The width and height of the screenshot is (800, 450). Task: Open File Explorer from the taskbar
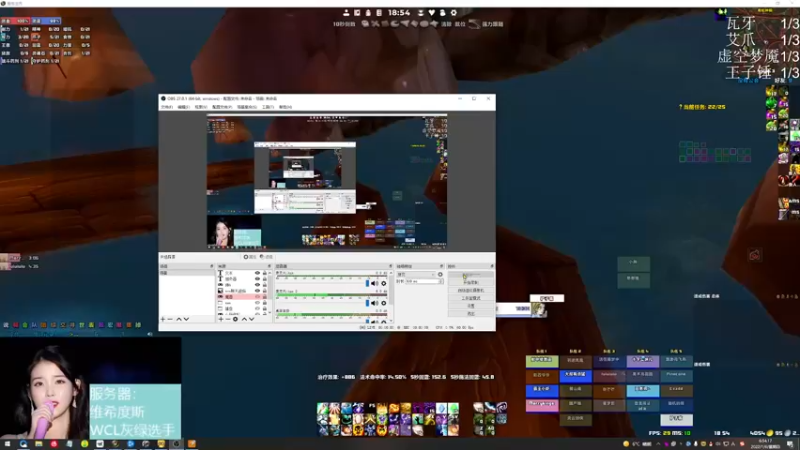point(38,444)
